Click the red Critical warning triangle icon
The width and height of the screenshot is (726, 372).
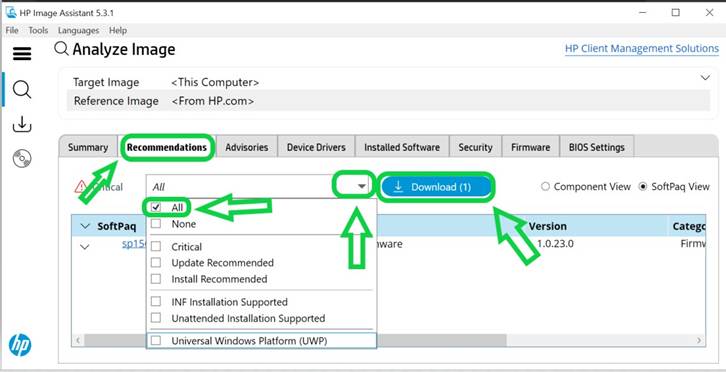tap(81, 187)
